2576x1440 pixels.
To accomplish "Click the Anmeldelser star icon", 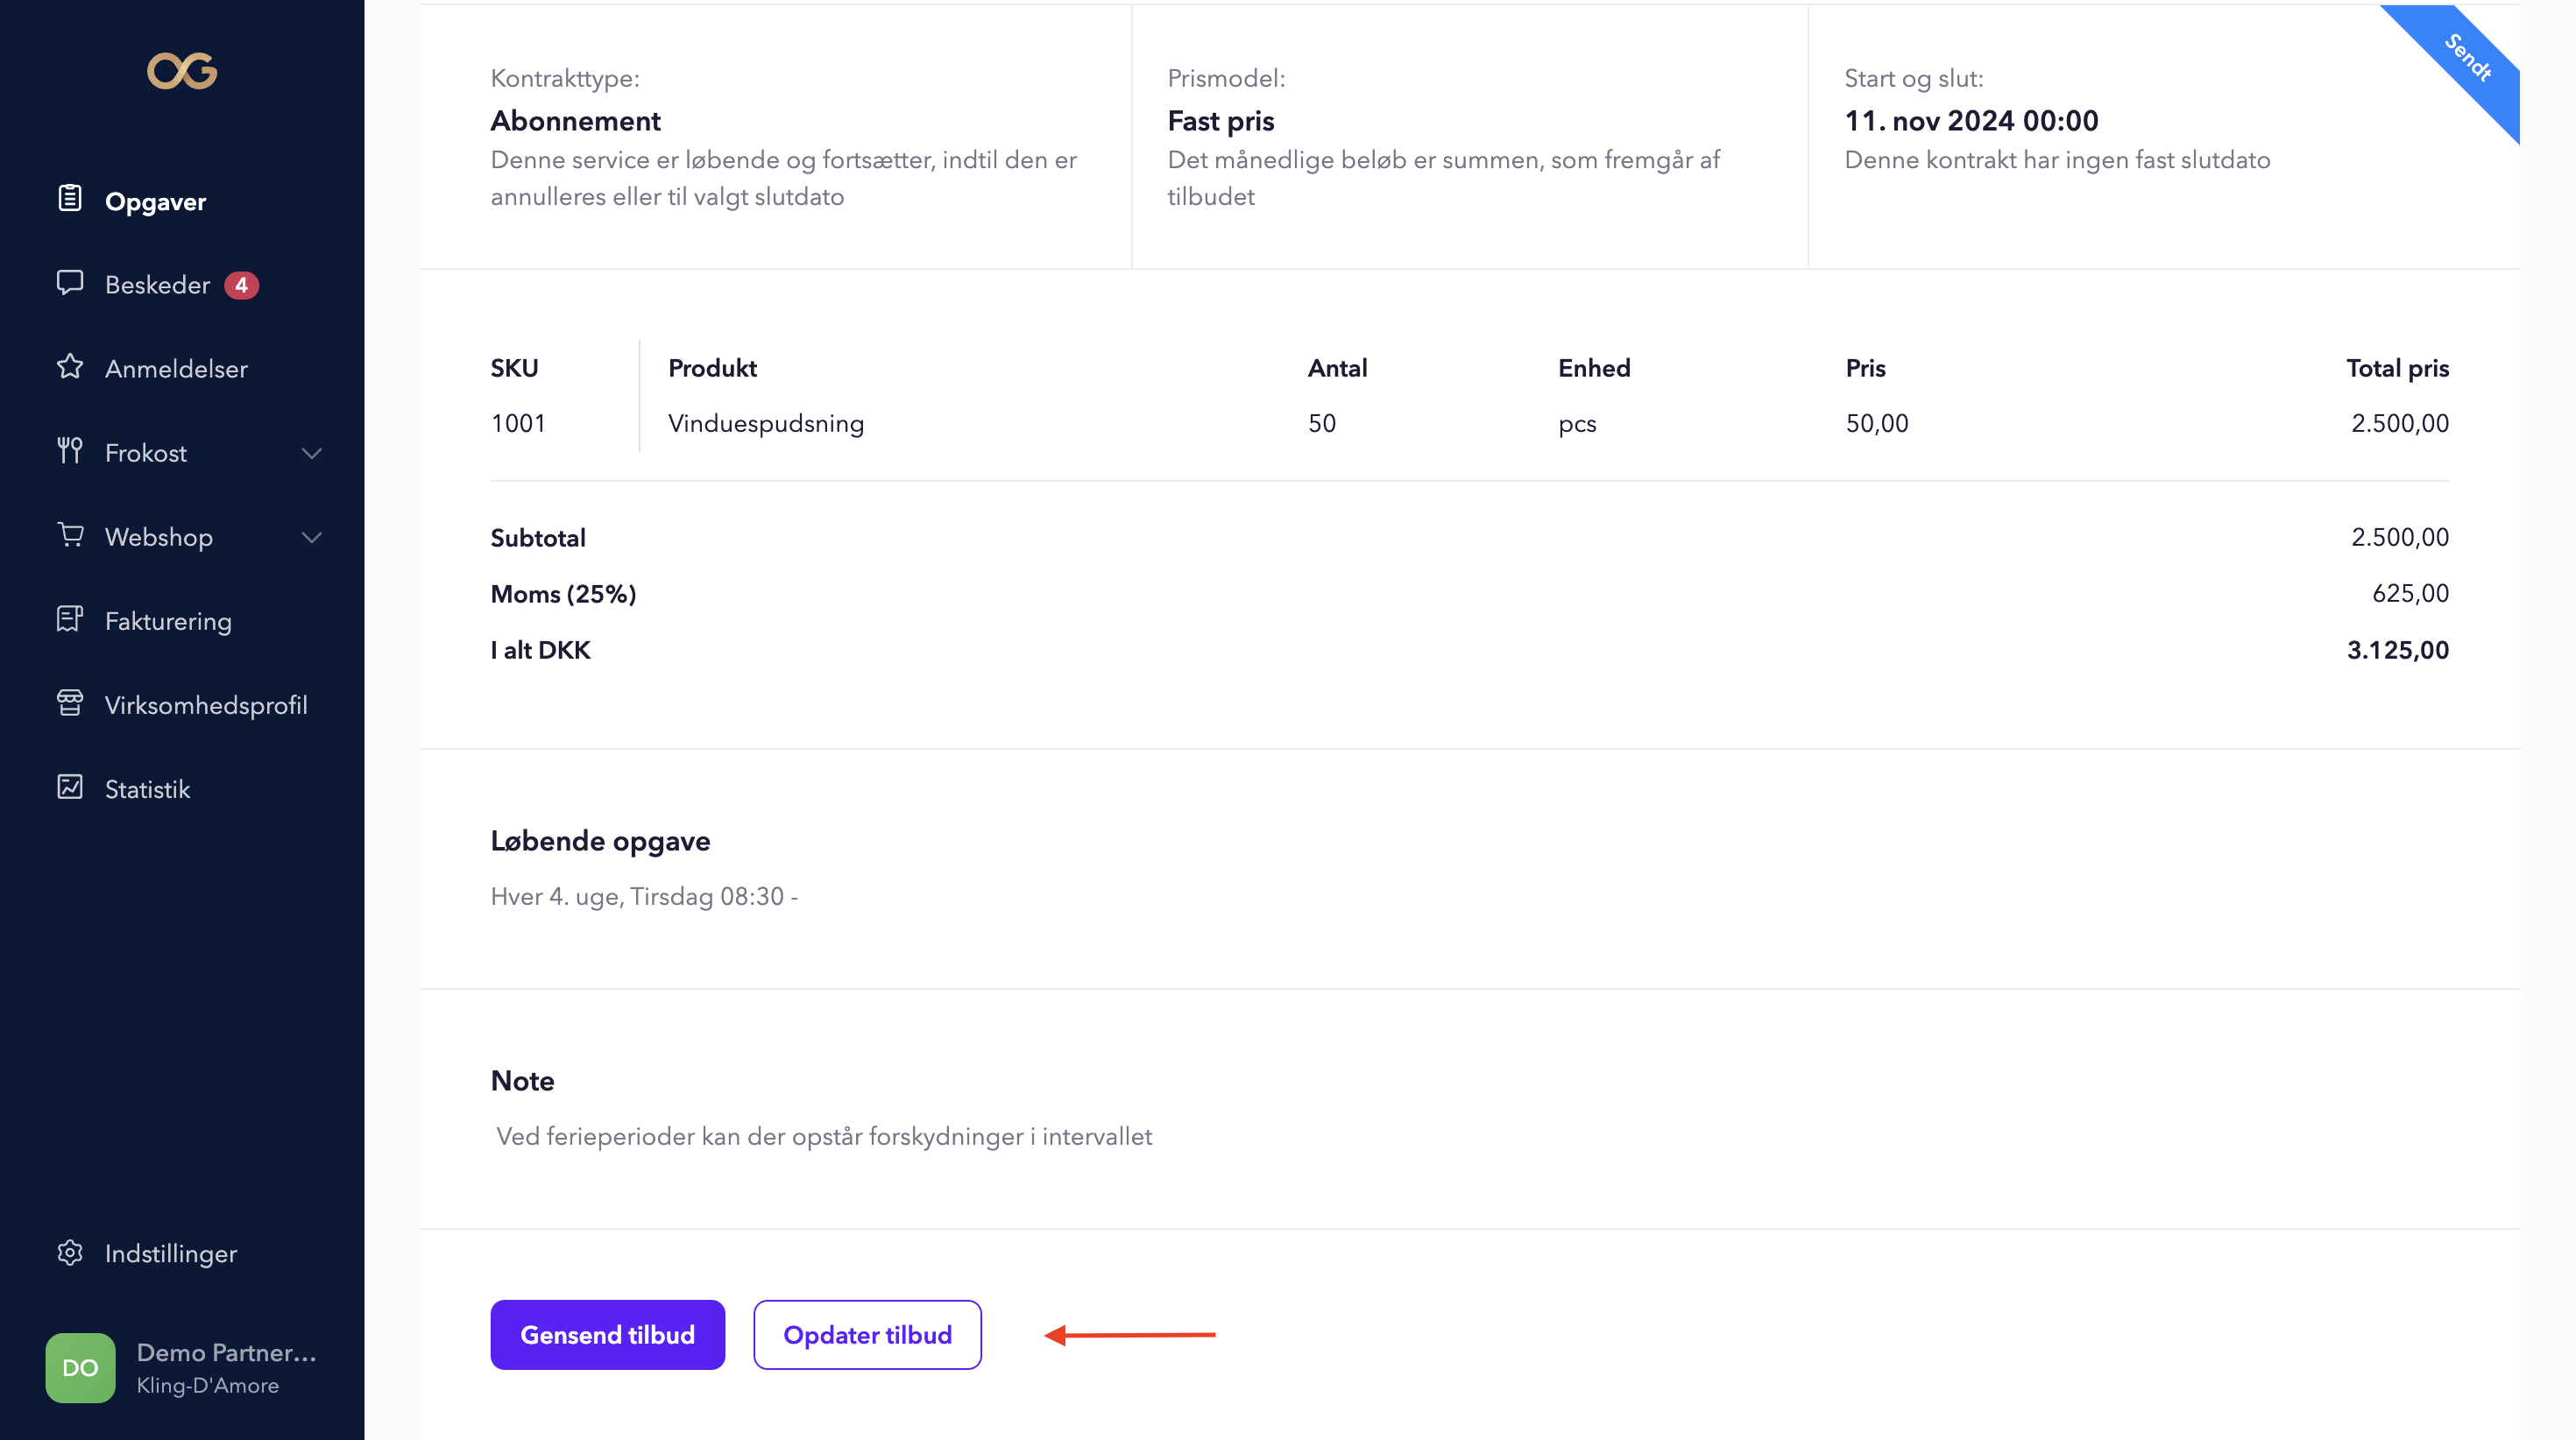I will [x=70, y=367].
